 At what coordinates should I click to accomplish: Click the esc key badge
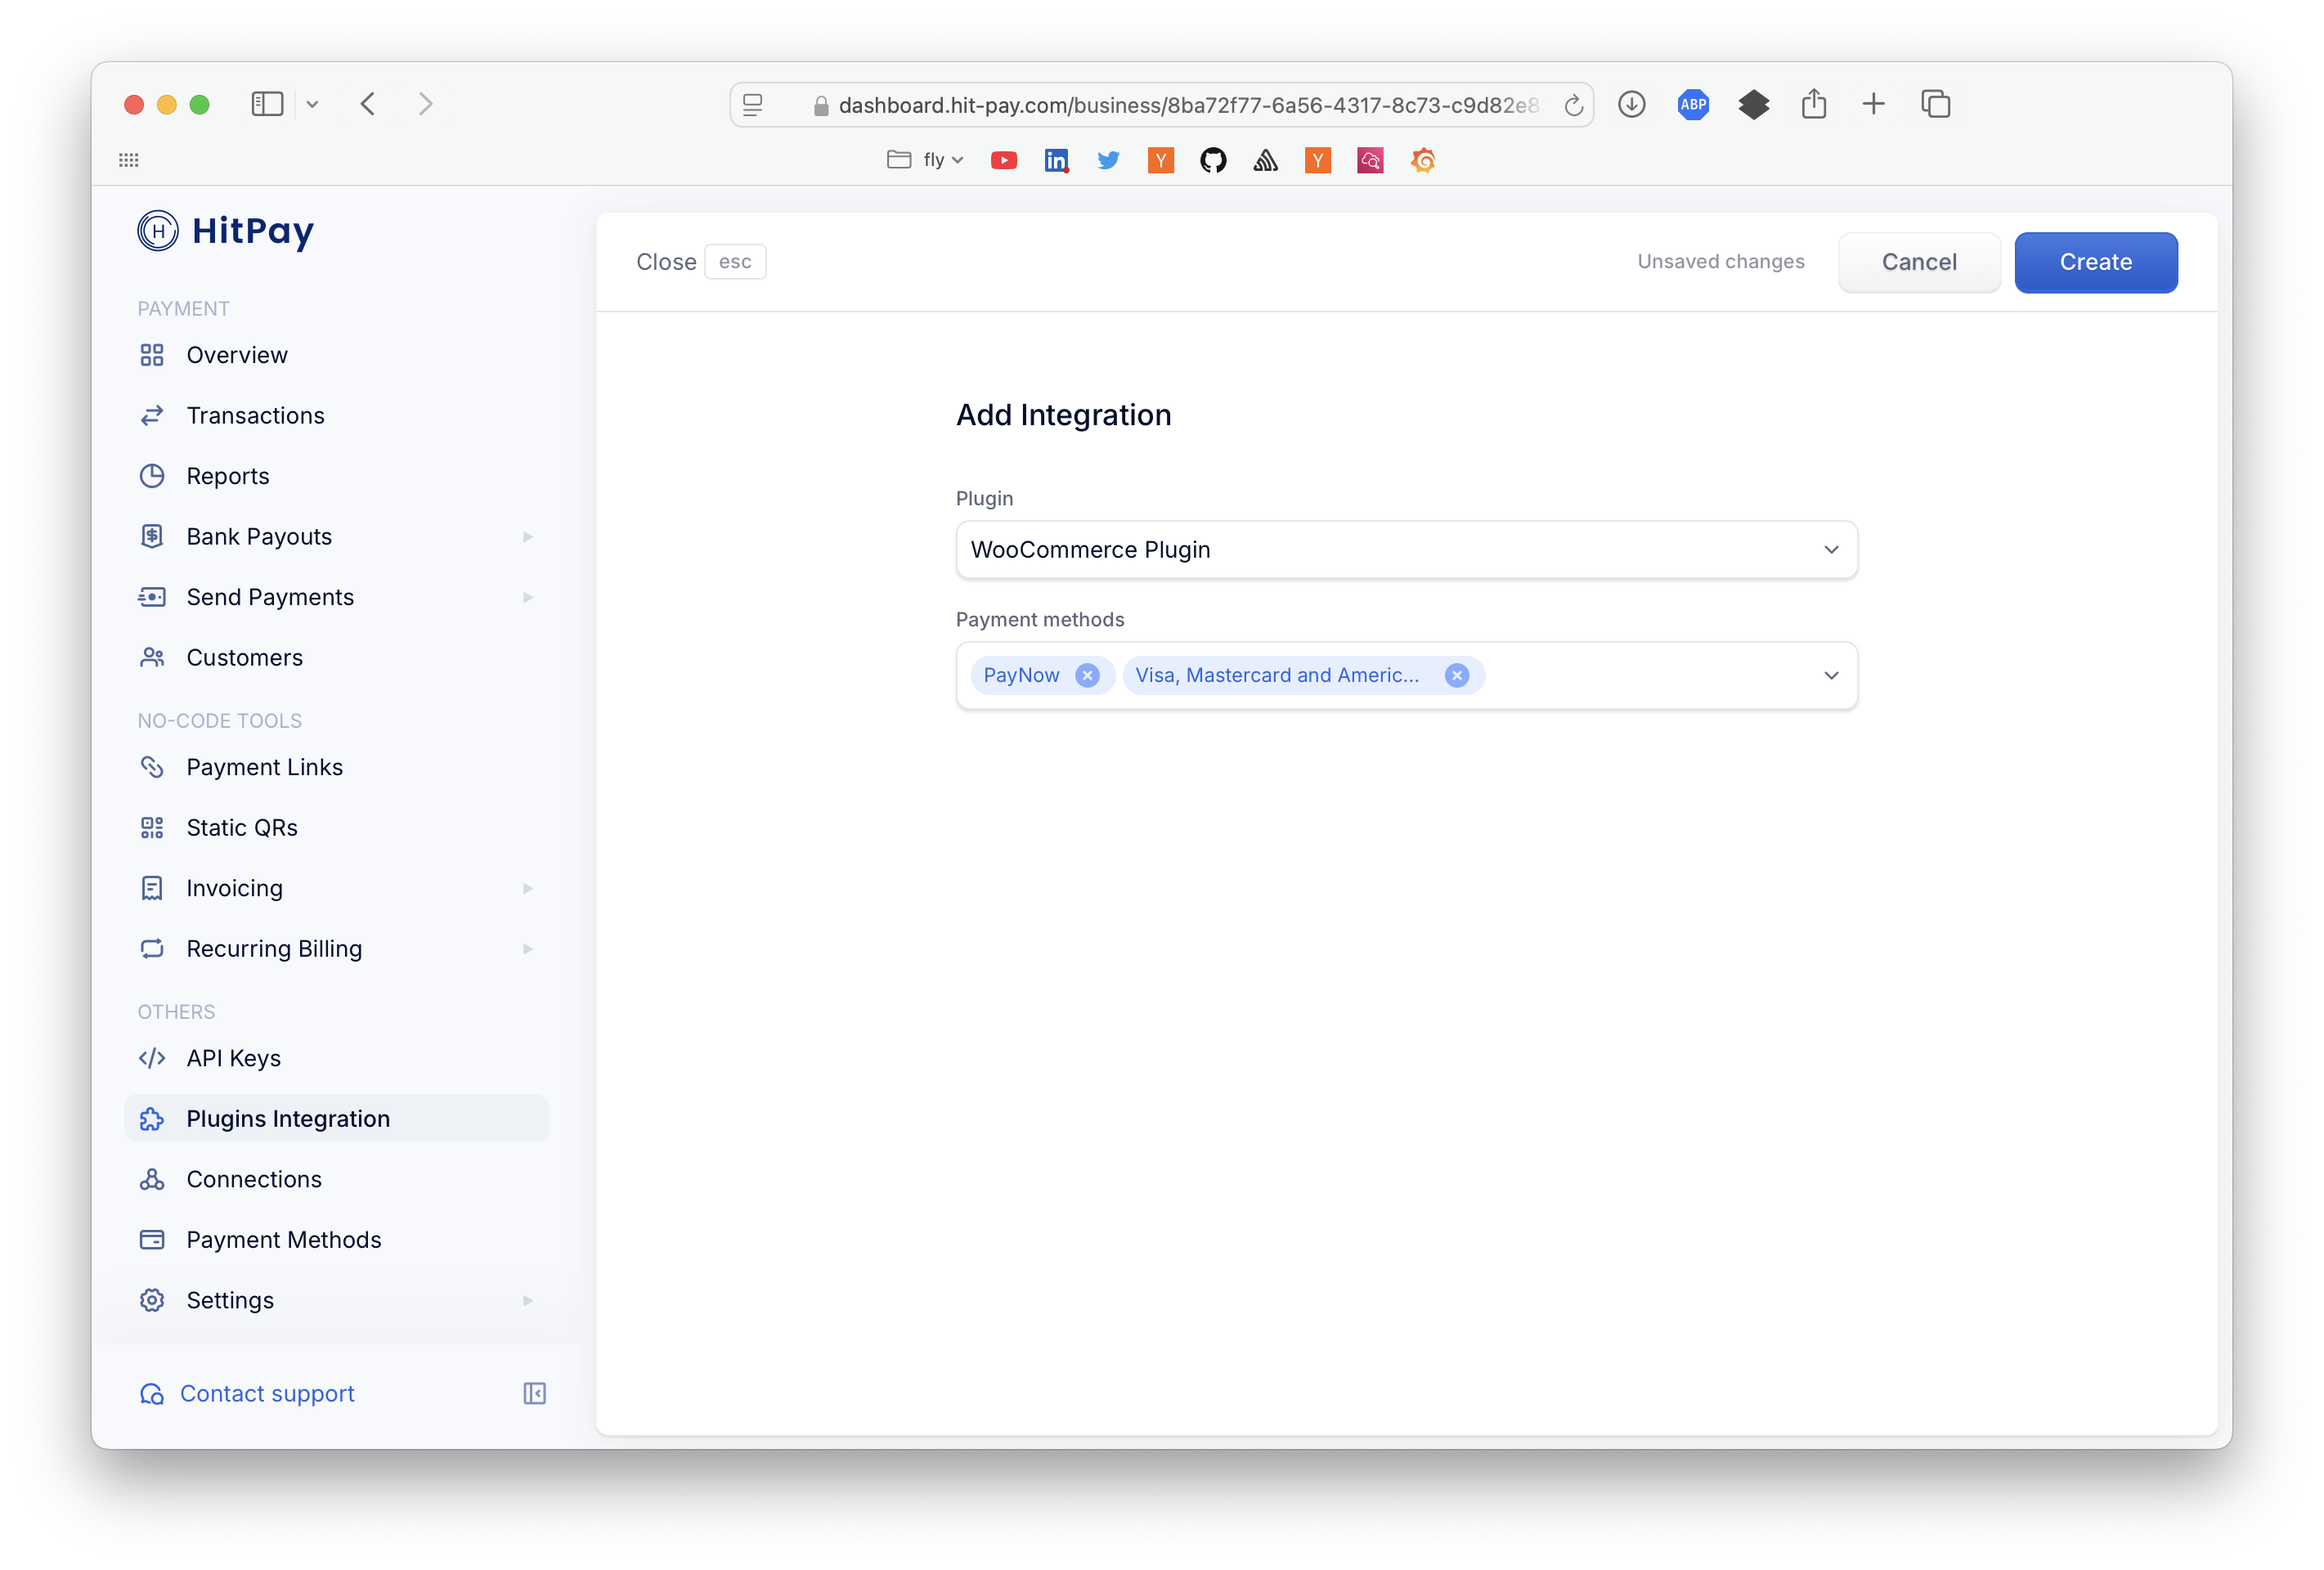pyautogui.click(x=735, y=262)
